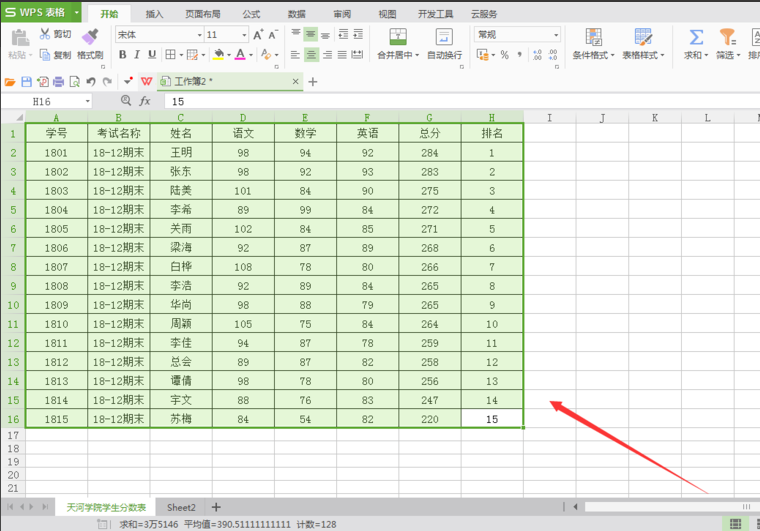
Task: Toggle Underline formatting button
Action: click(152, 55)
